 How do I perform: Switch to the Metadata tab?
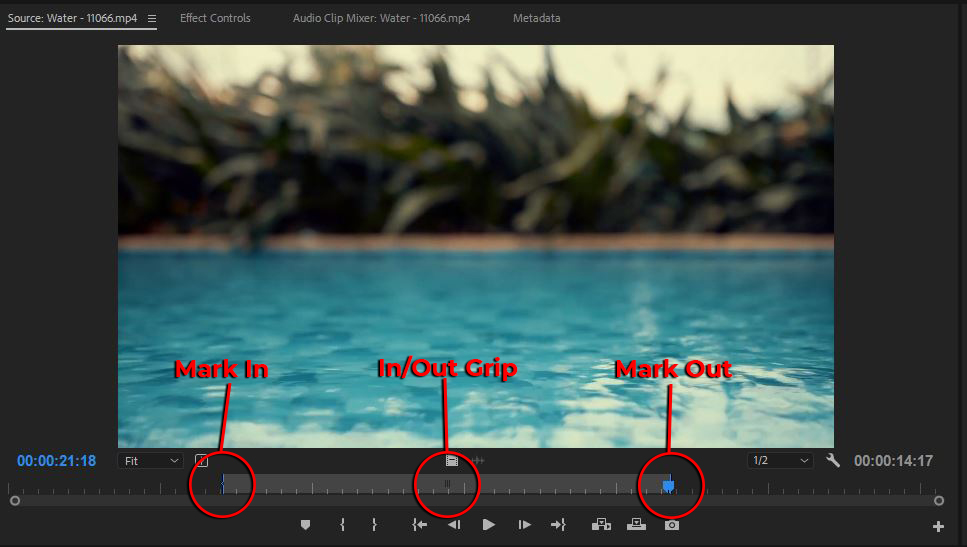point(536,18)
